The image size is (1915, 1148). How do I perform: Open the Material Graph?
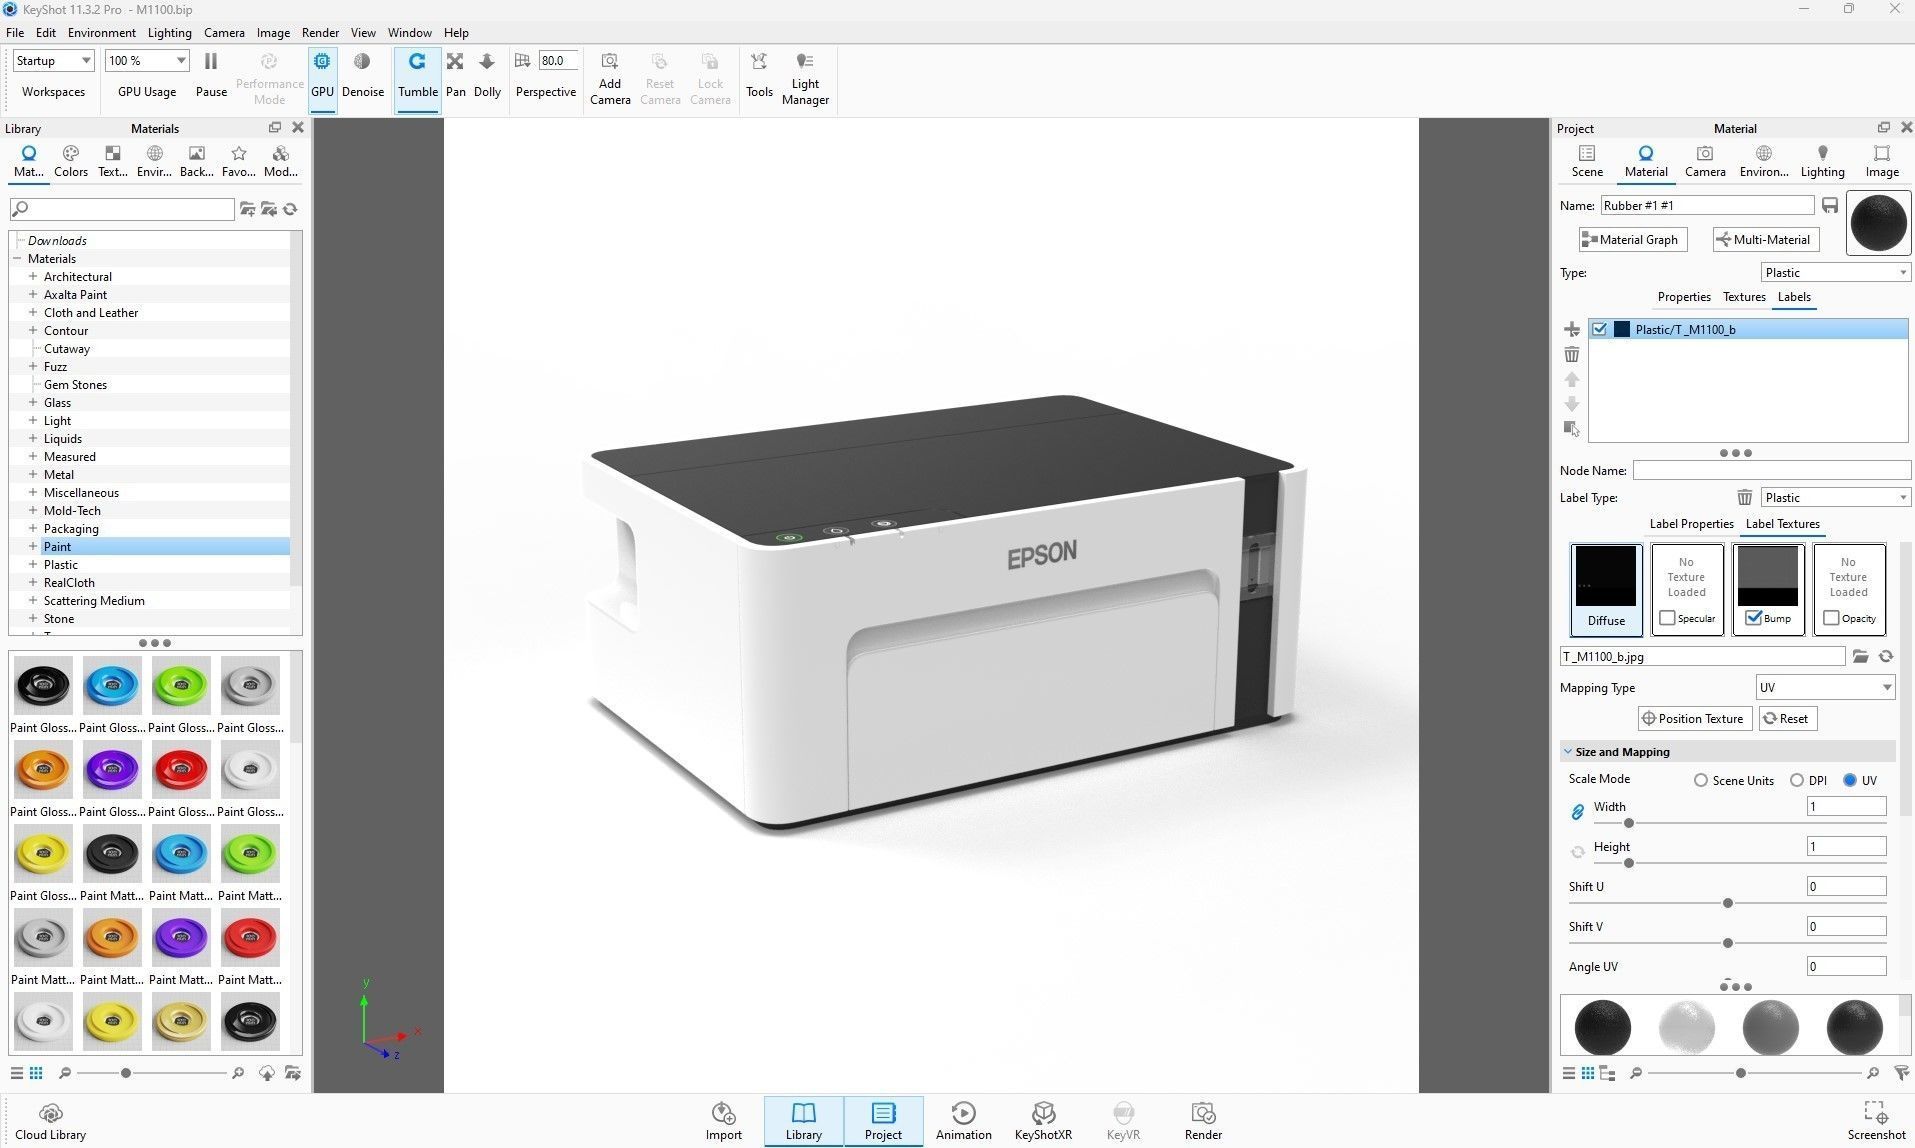tap(1633, 239)
